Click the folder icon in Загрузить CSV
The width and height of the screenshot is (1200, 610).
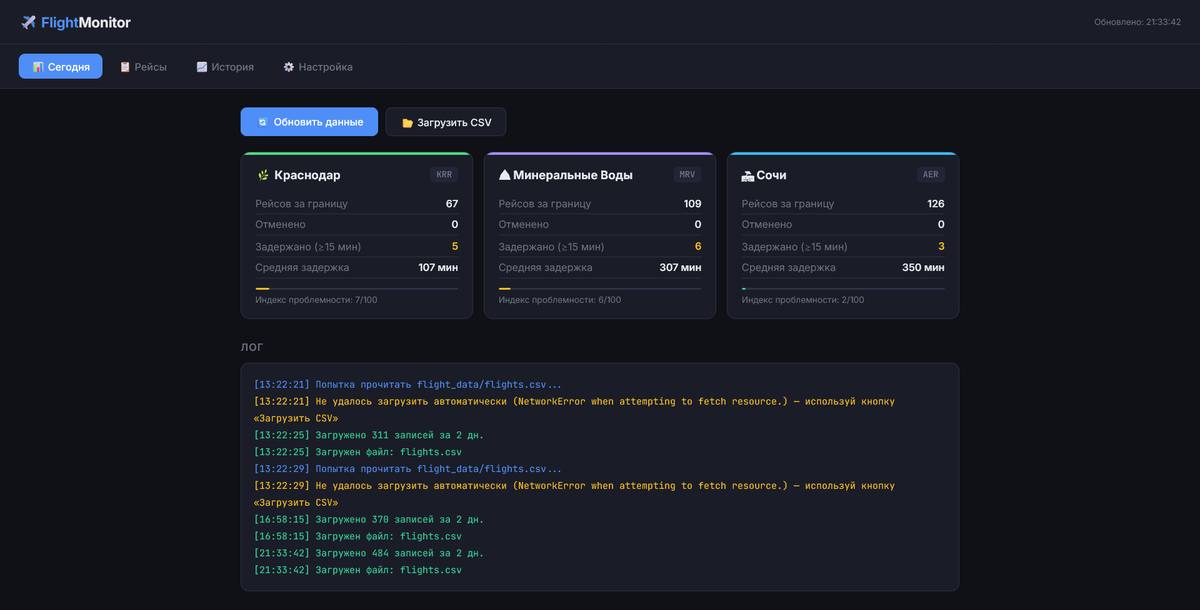point(407,123)
